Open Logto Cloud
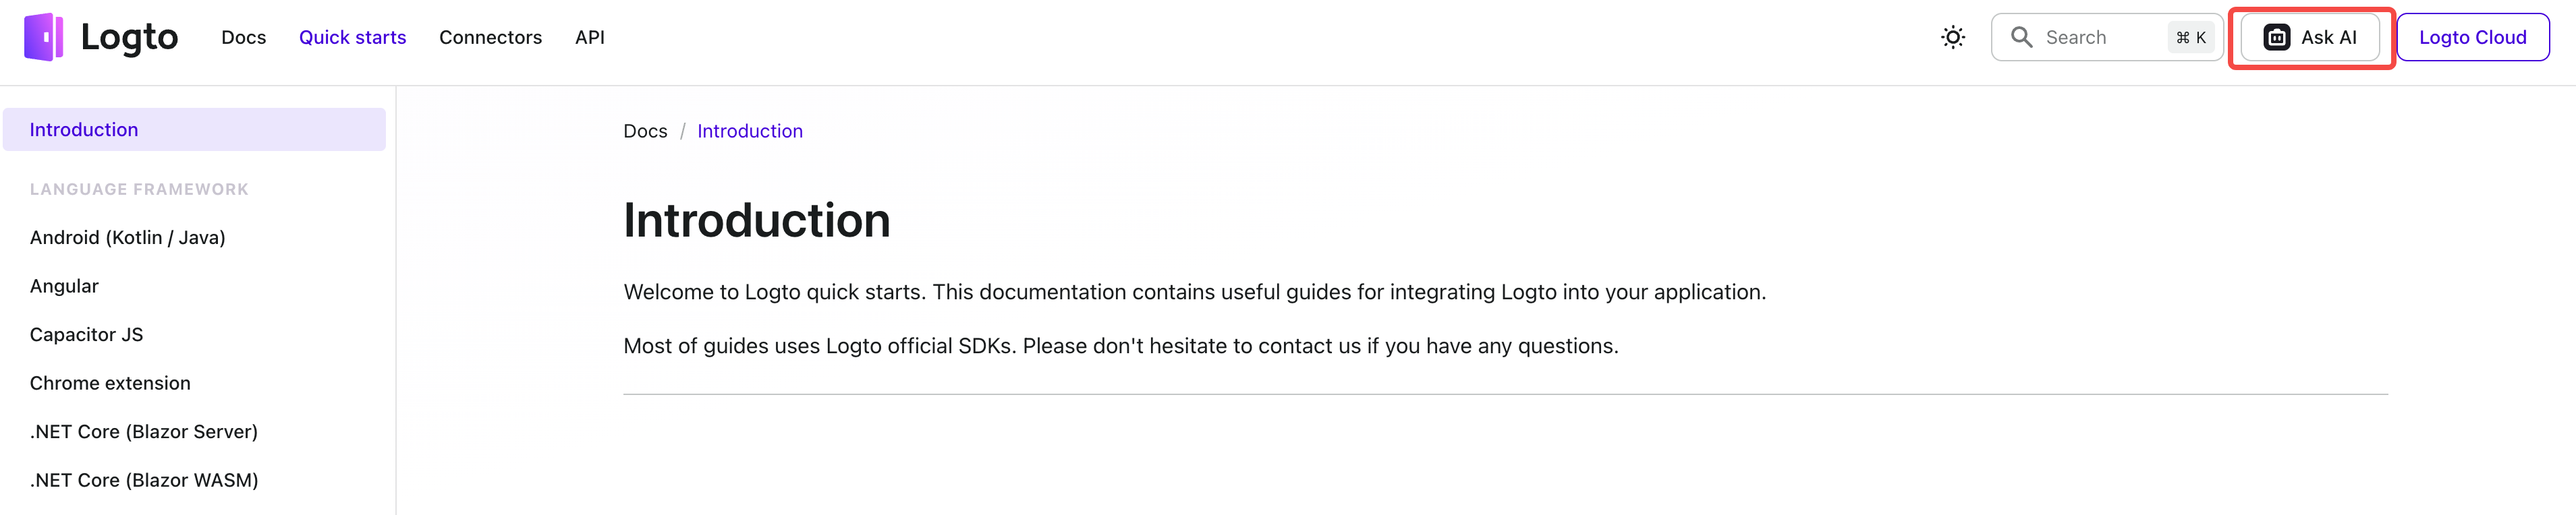 [2472, 37]
